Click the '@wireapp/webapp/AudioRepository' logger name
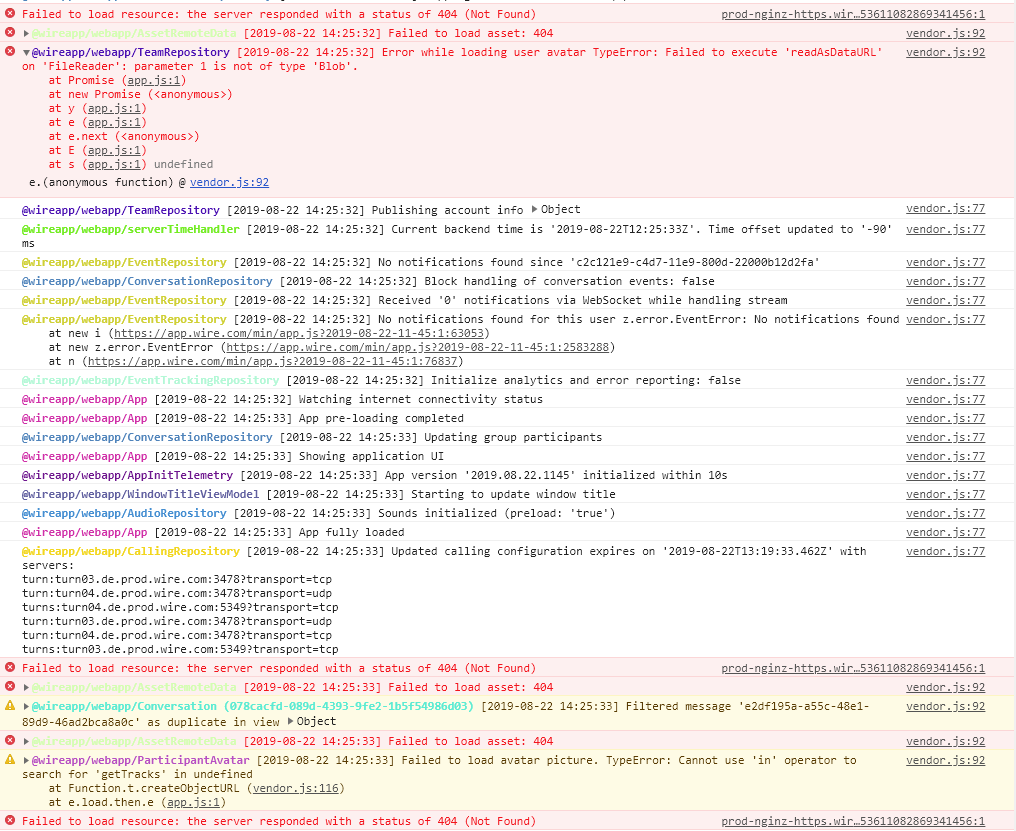 pyautogui.click(x=124, y=513)
